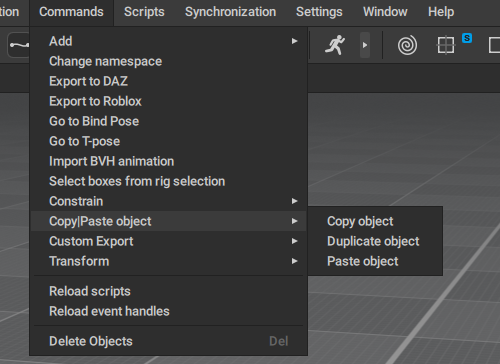This screenshot has width=500, height=364.
Task: Click Reload event handles
Action: coord(168,311)
